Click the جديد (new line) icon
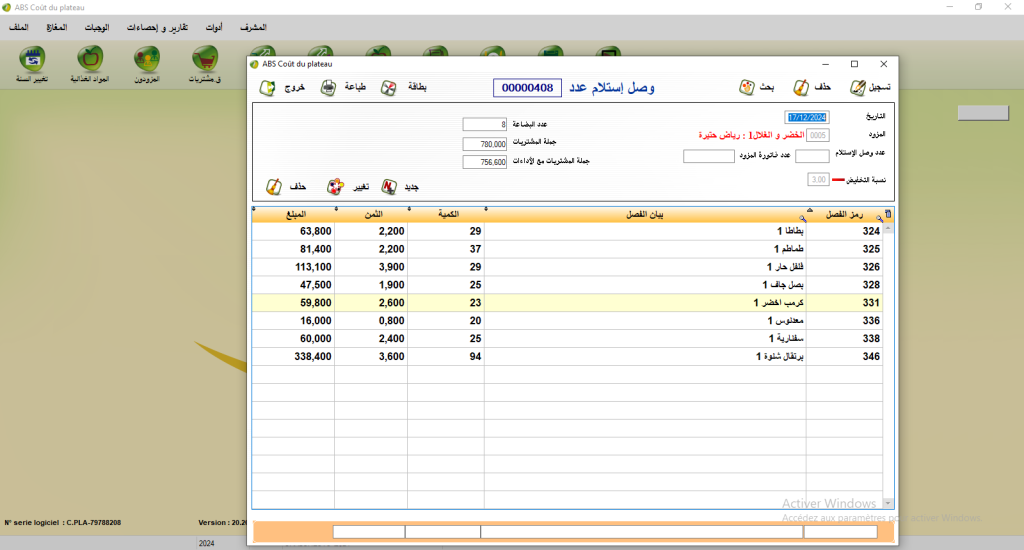 coord(389,187)
